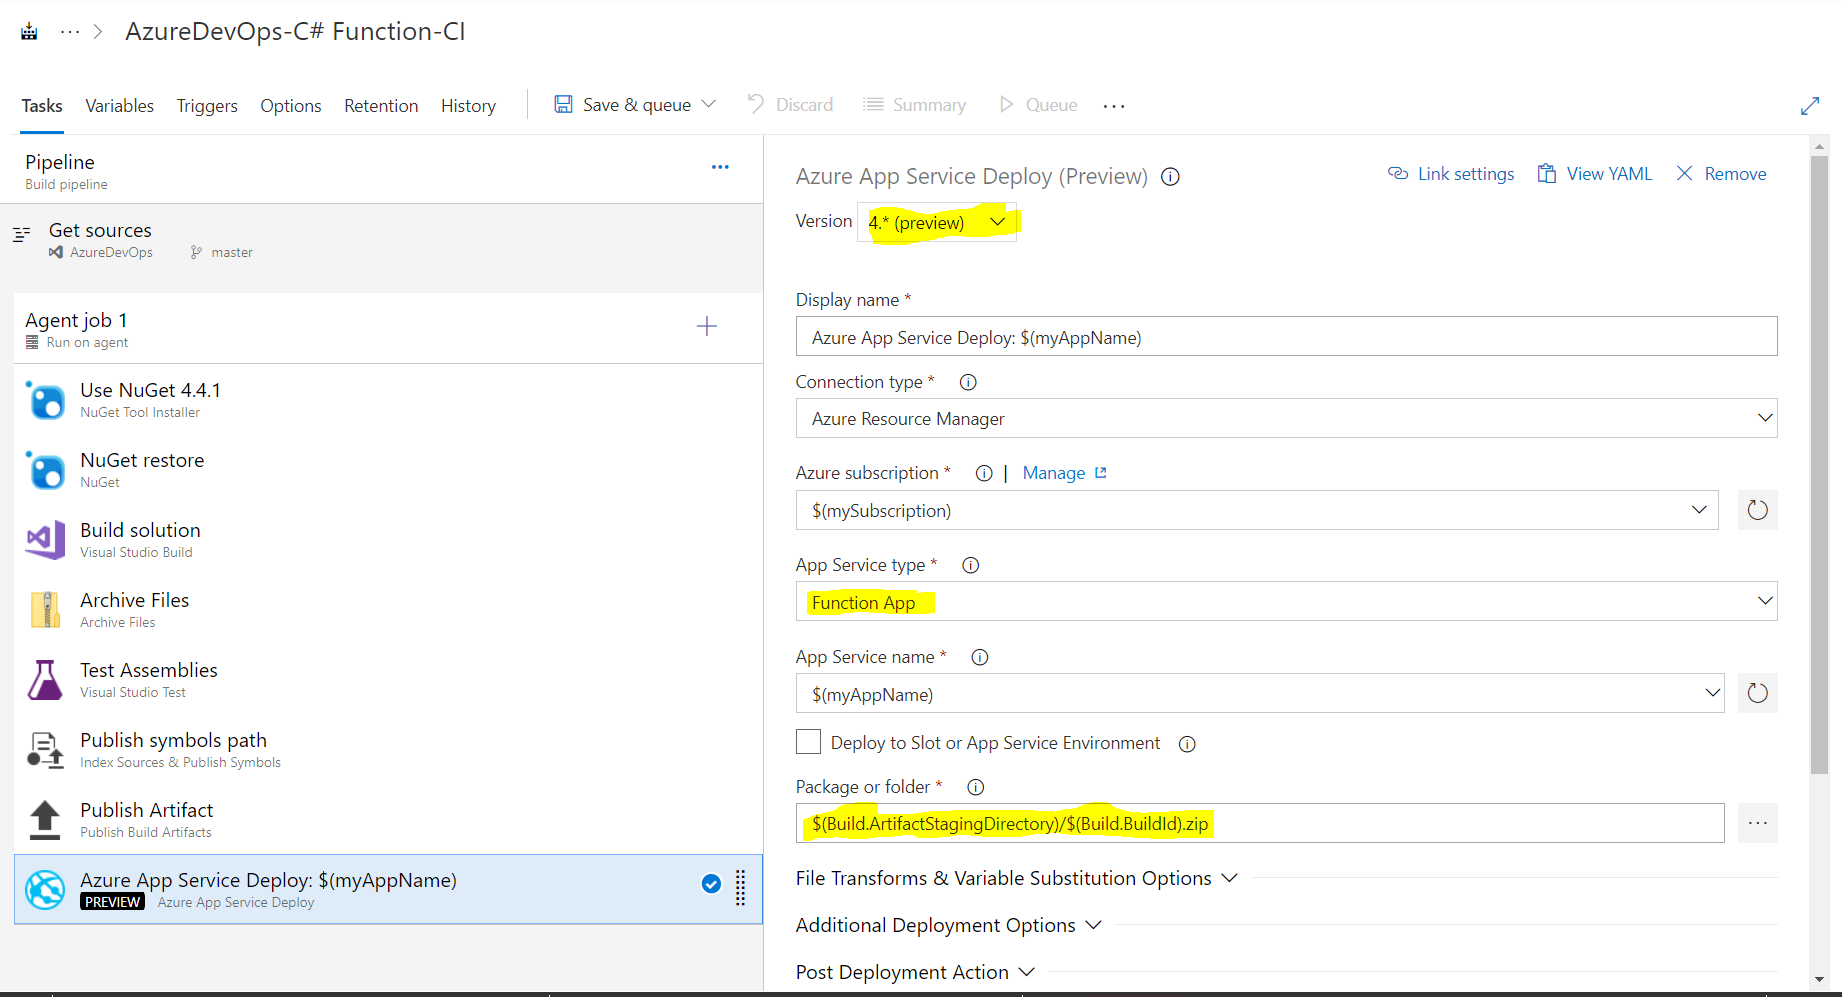Click the Archive Files zipper icon

click(45, 609)
